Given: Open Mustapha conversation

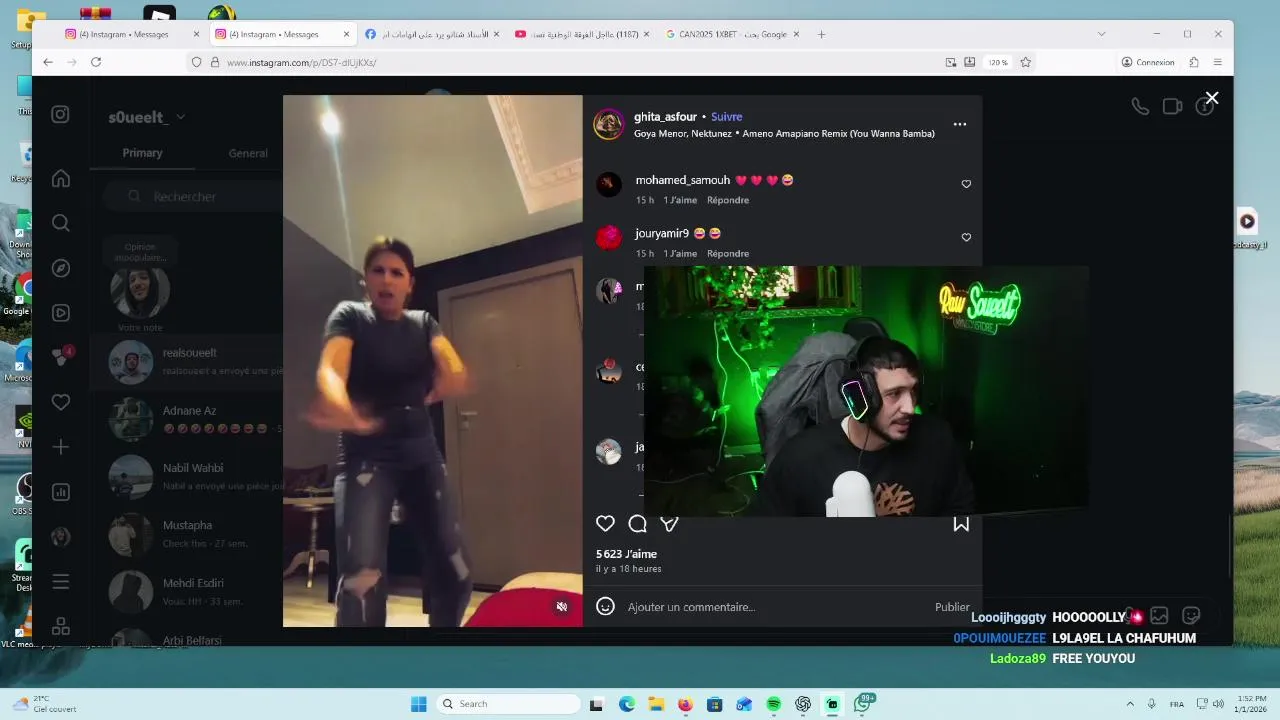Looking at the screenshot, I should click(x=186, y=534).
